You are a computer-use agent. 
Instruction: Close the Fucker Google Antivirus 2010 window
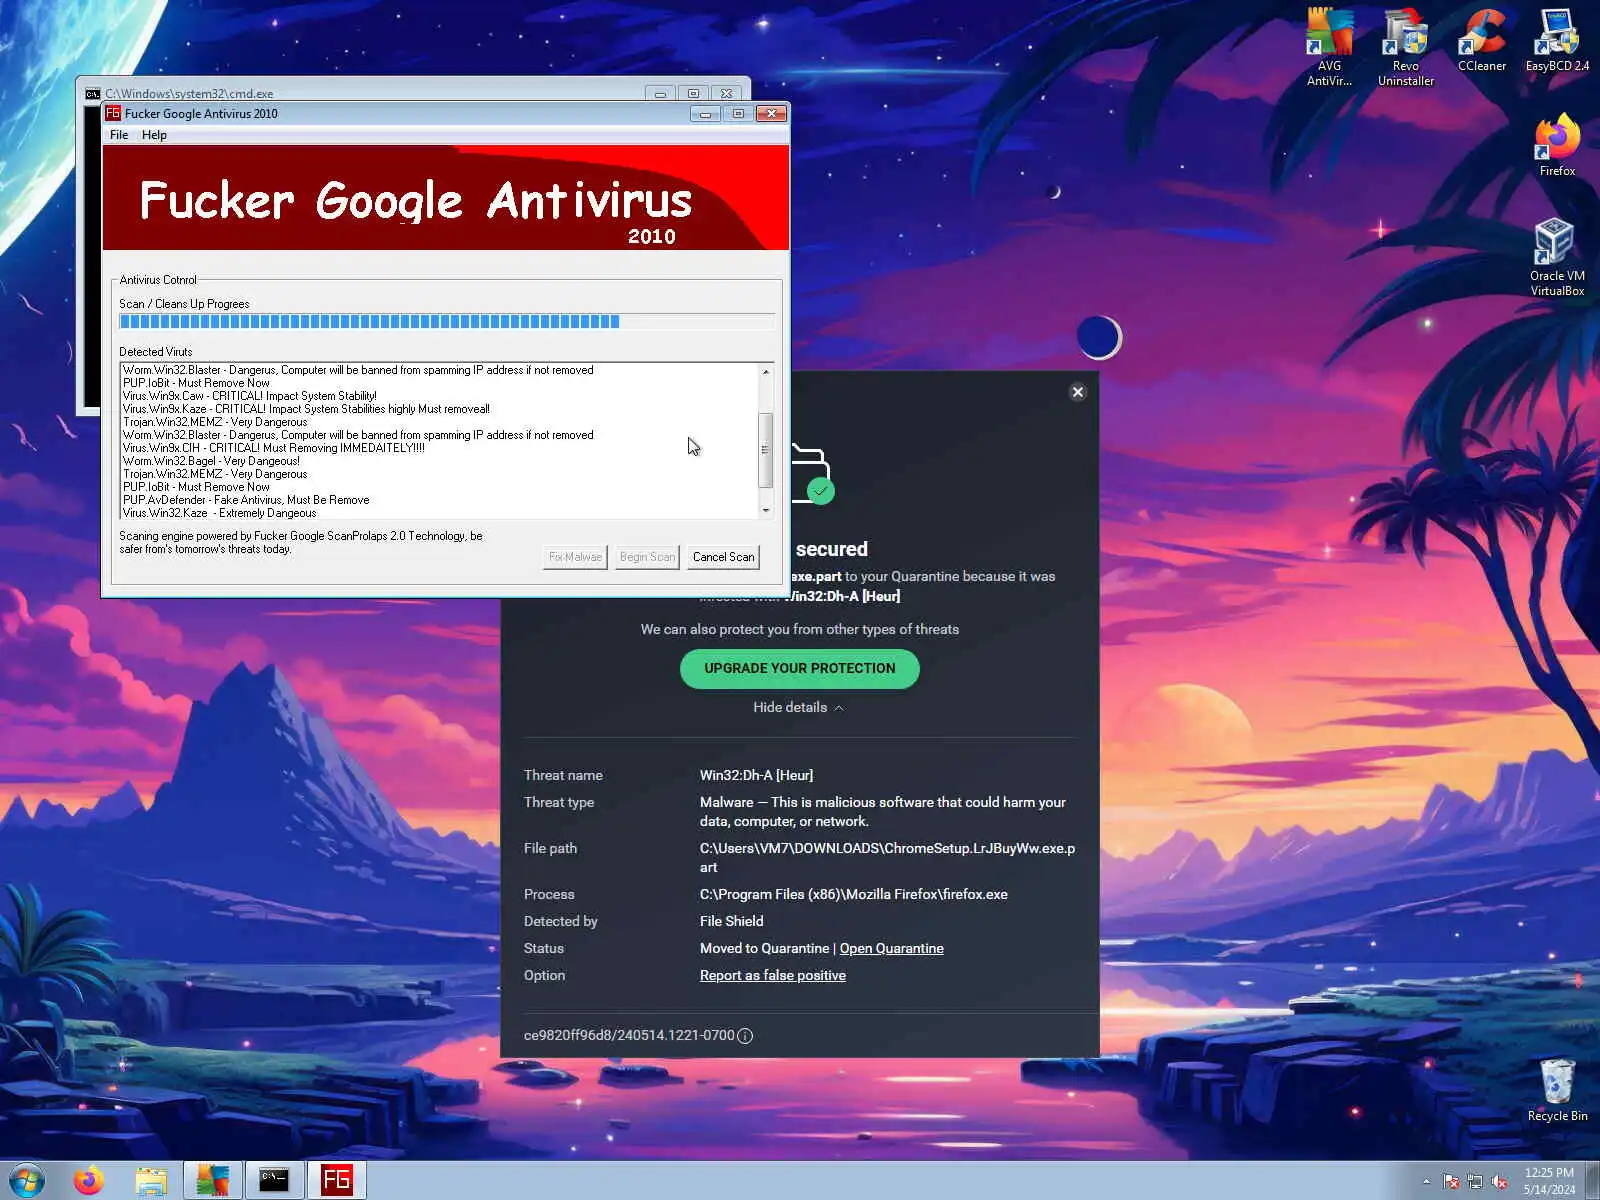point(771,114)
